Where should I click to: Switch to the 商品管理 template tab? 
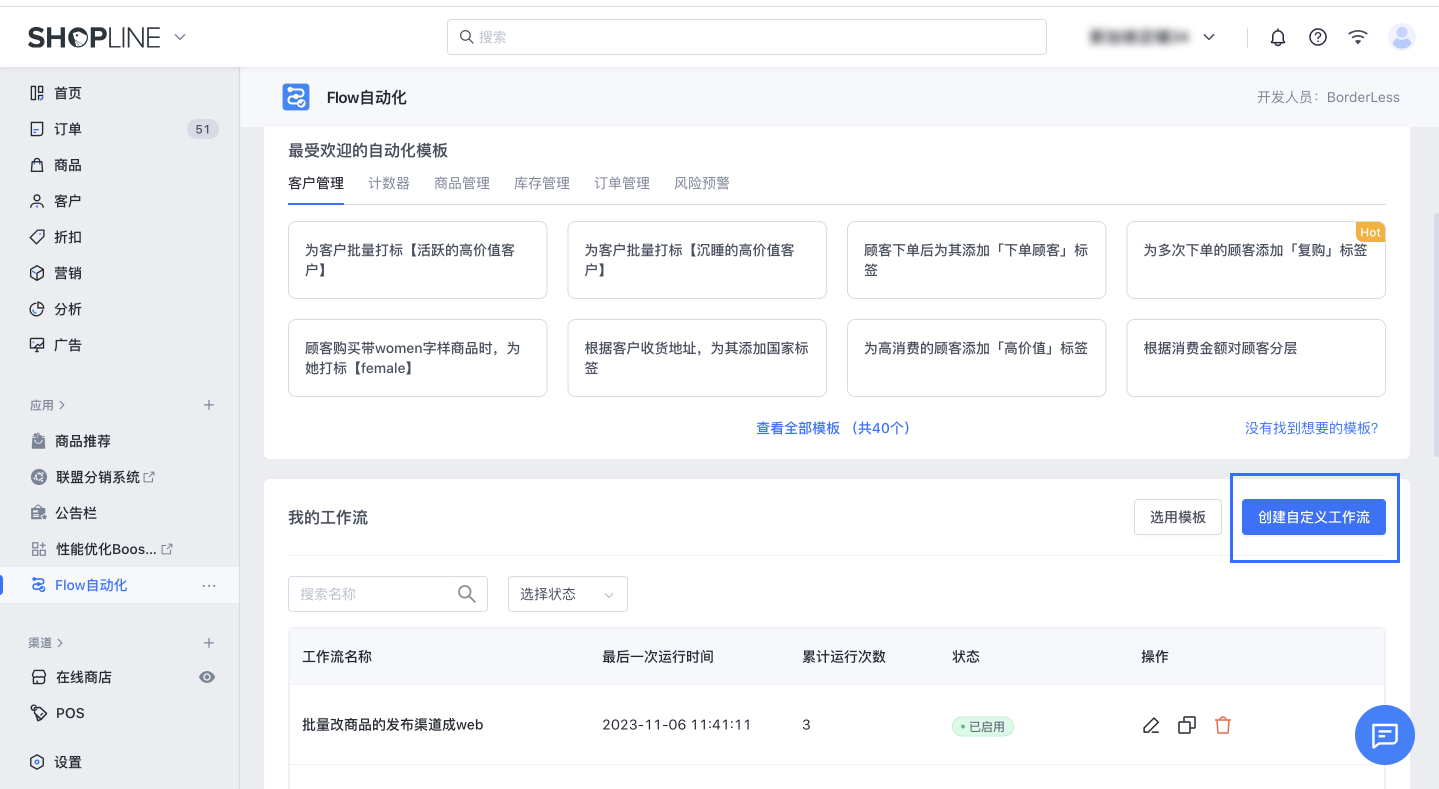tap(462, 183)
